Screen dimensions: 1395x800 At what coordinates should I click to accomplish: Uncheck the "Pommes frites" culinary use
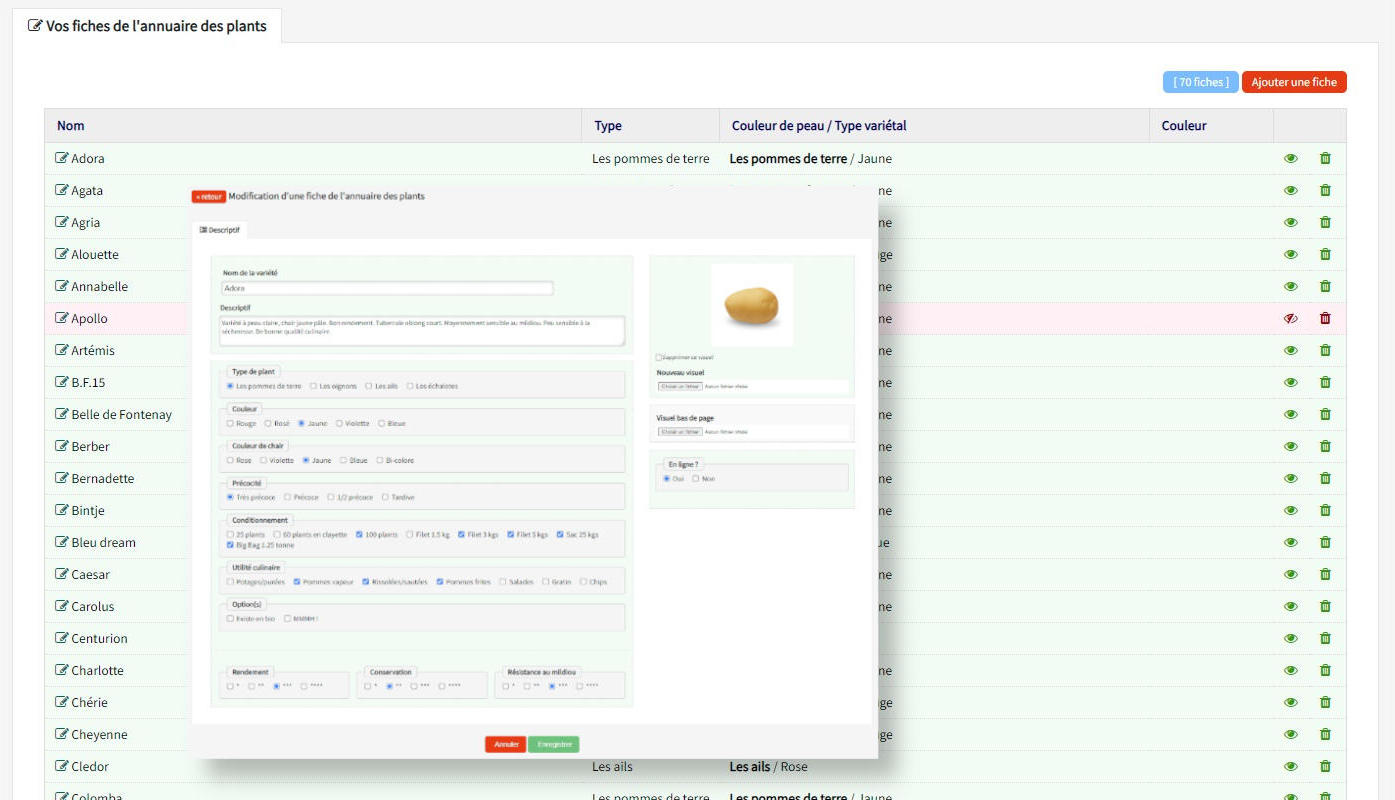click(x=440, y=582)
